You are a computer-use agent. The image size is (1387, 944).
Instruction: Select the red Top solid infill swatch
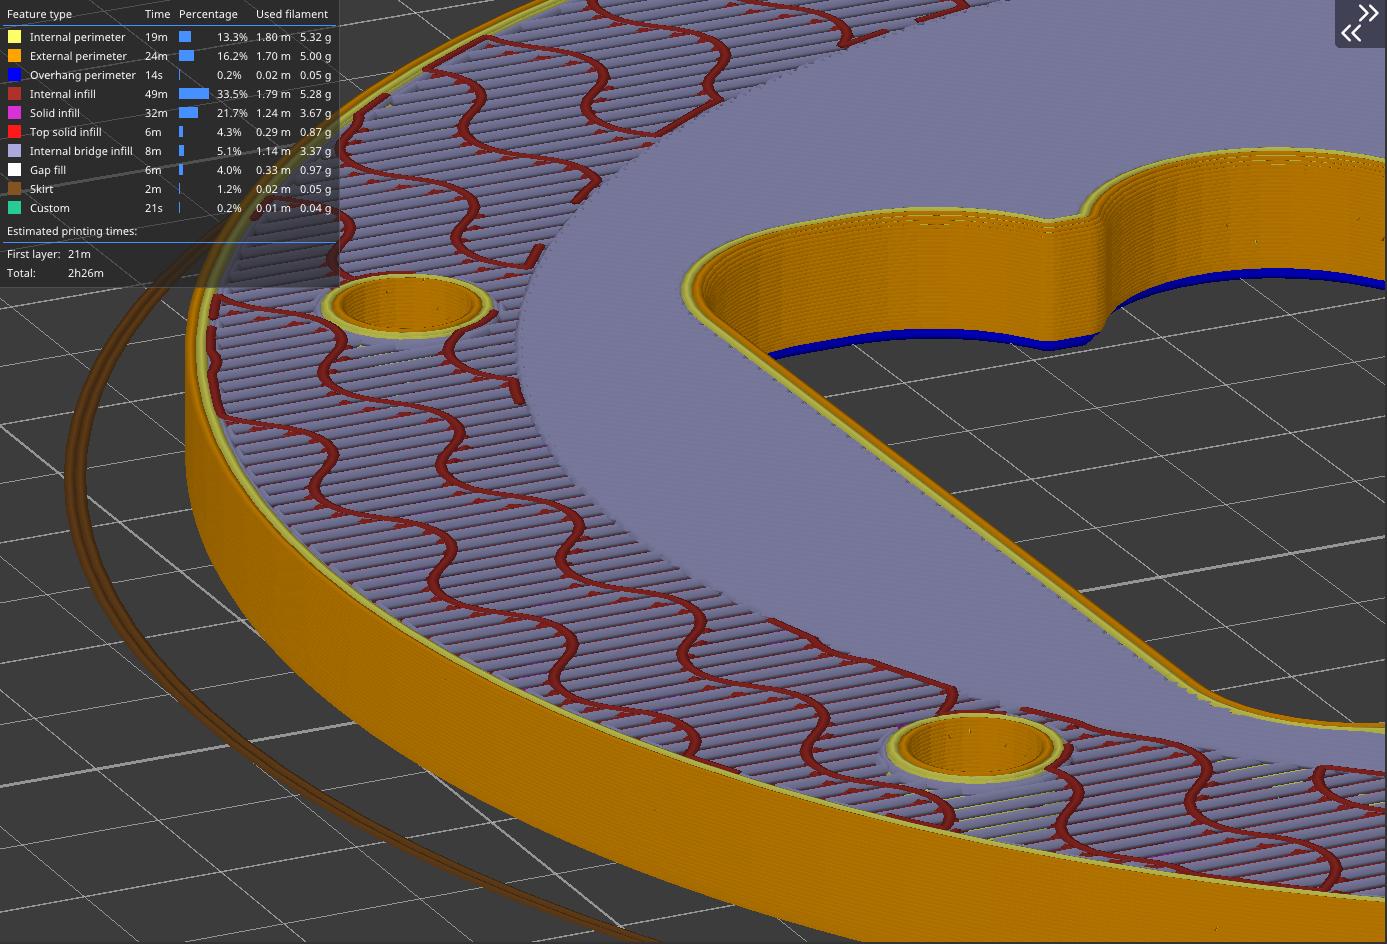[14, 132]
